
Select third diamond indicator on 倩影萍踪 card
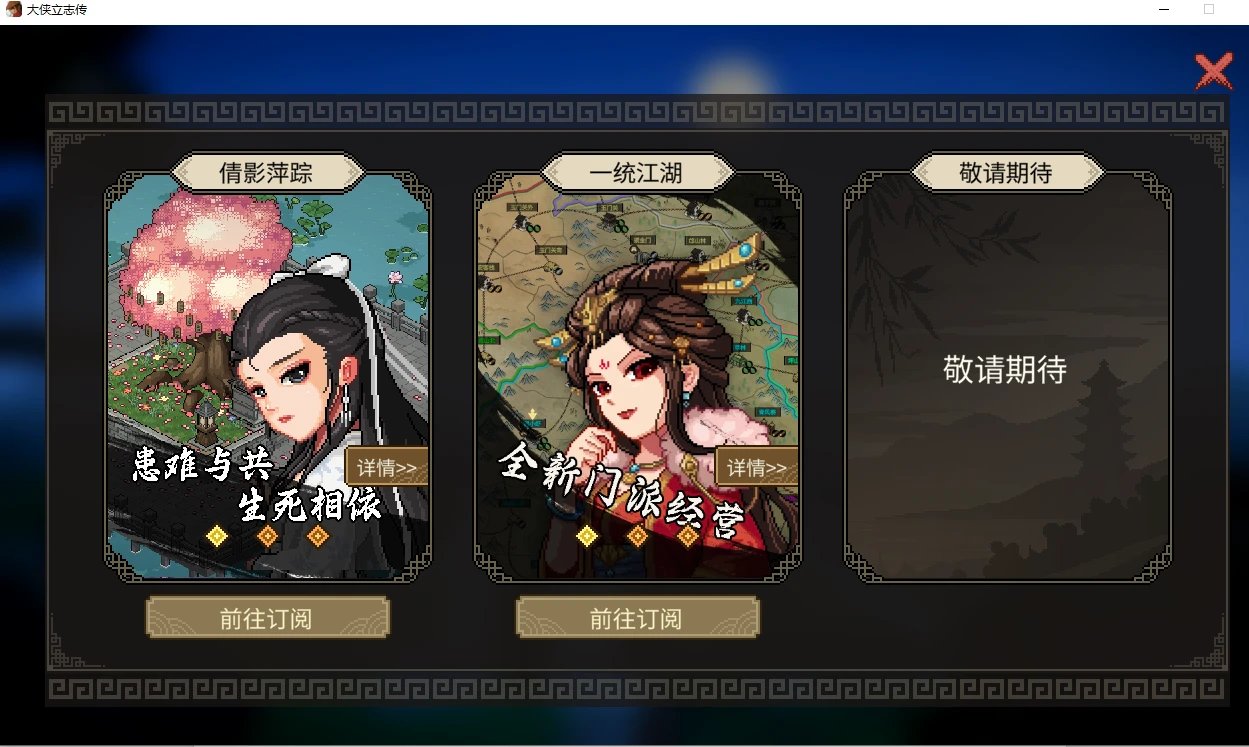click(318, 536)
